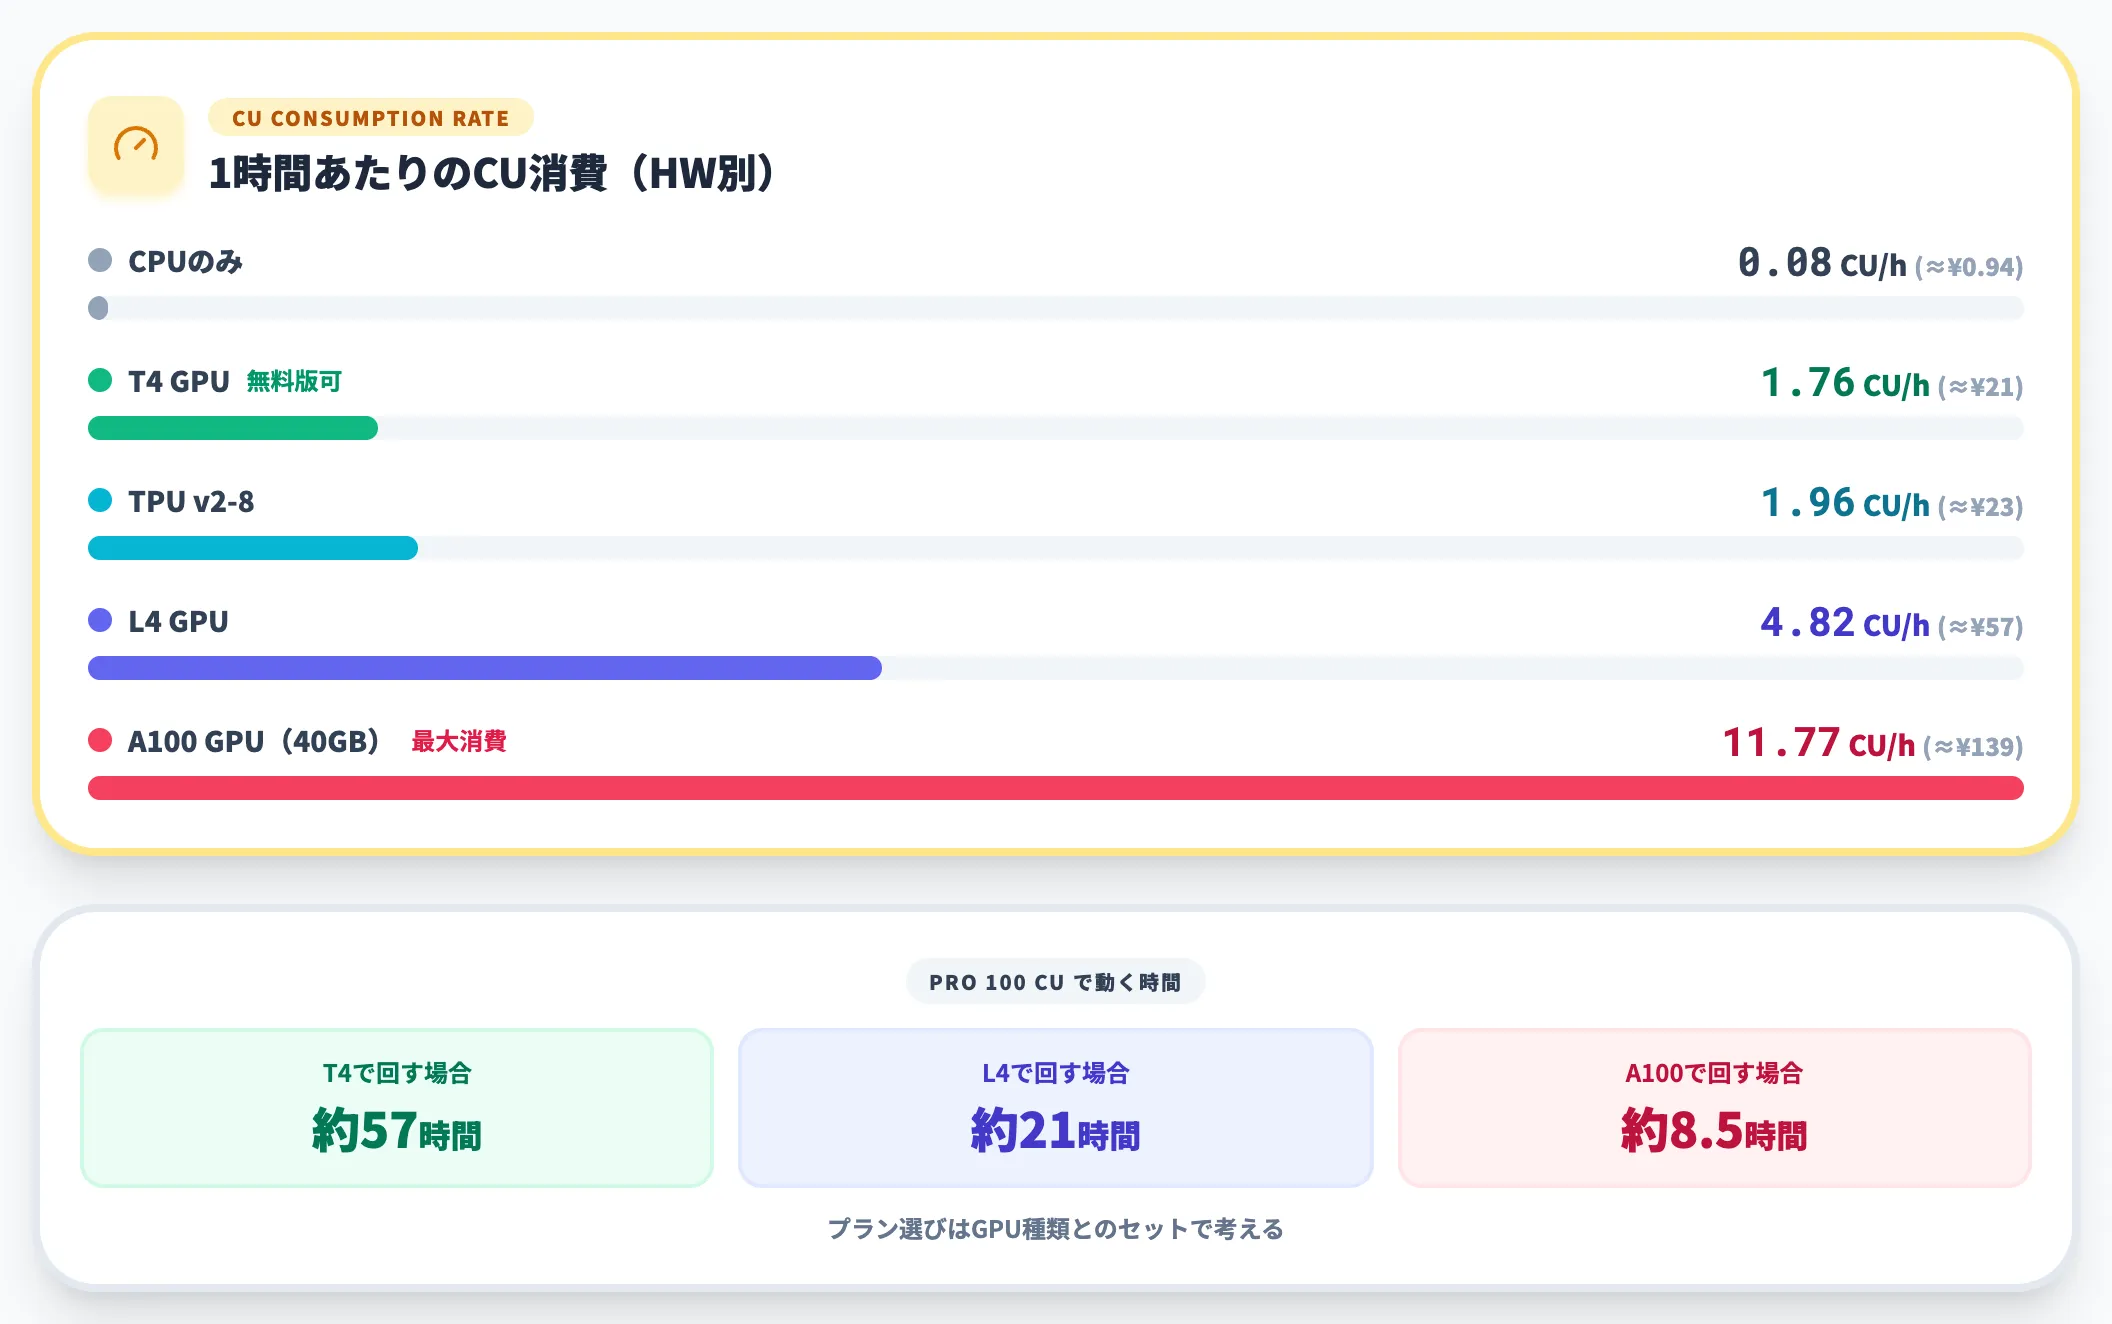Click the gray dot beside CPUのみ
Viewport: 2112px width, 1324px height.
pos(100,261)
